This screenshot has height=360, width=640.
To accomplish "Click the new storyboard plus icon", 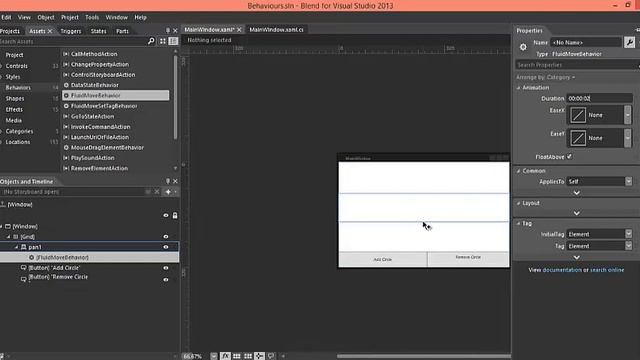I will coord(168,192).
